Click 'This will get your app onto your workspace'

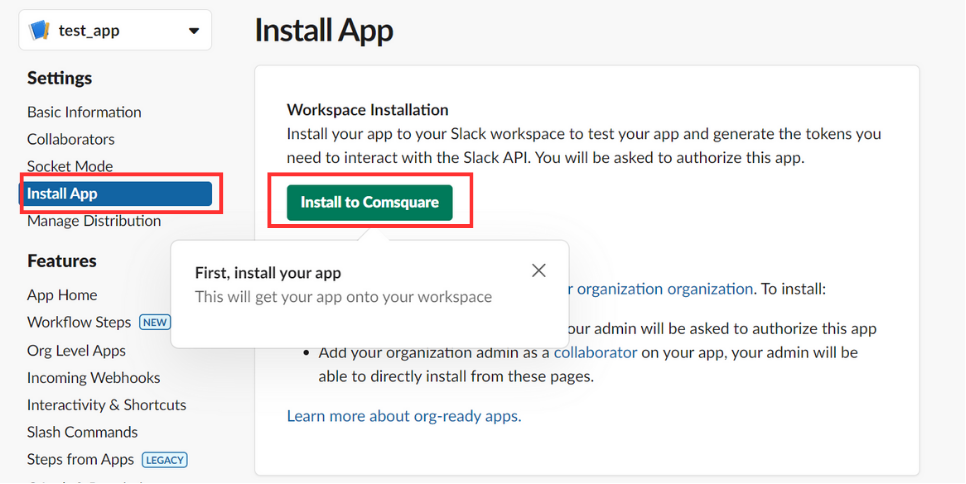(343, 297)
